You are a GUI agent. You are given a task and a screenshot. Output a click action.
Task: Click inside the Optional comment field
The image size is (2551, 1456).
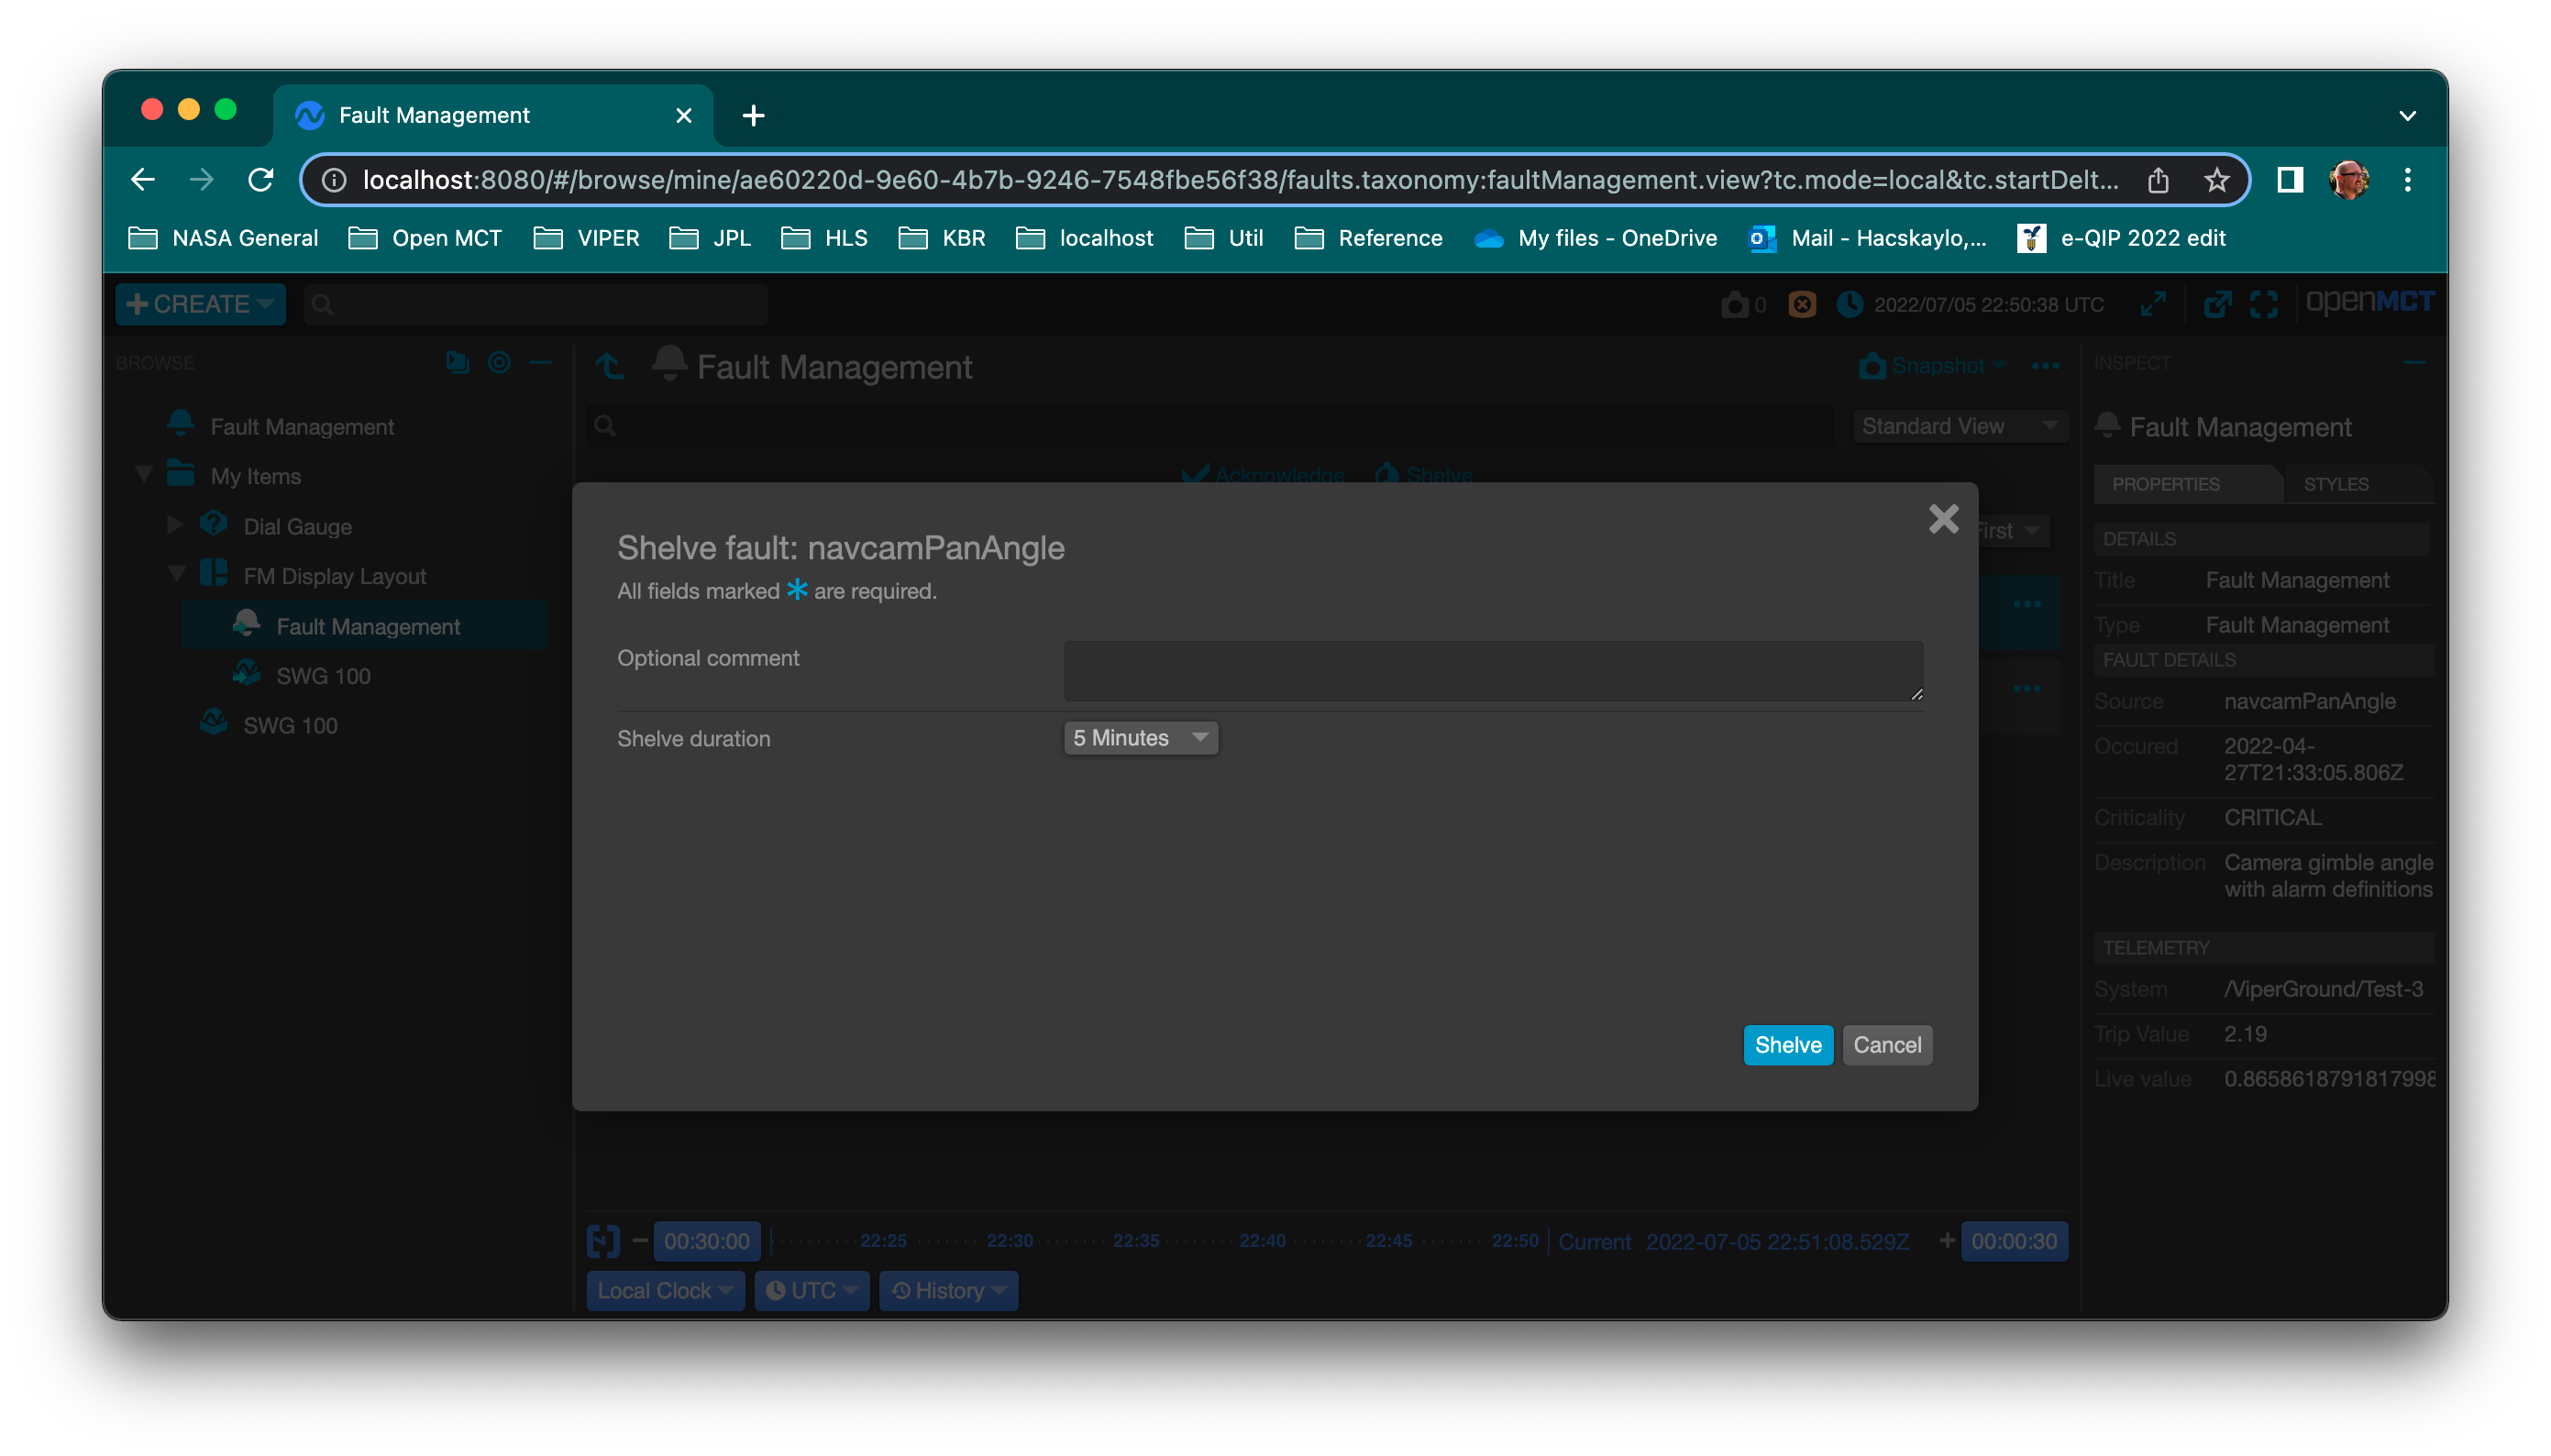[x=1492, y=670]
